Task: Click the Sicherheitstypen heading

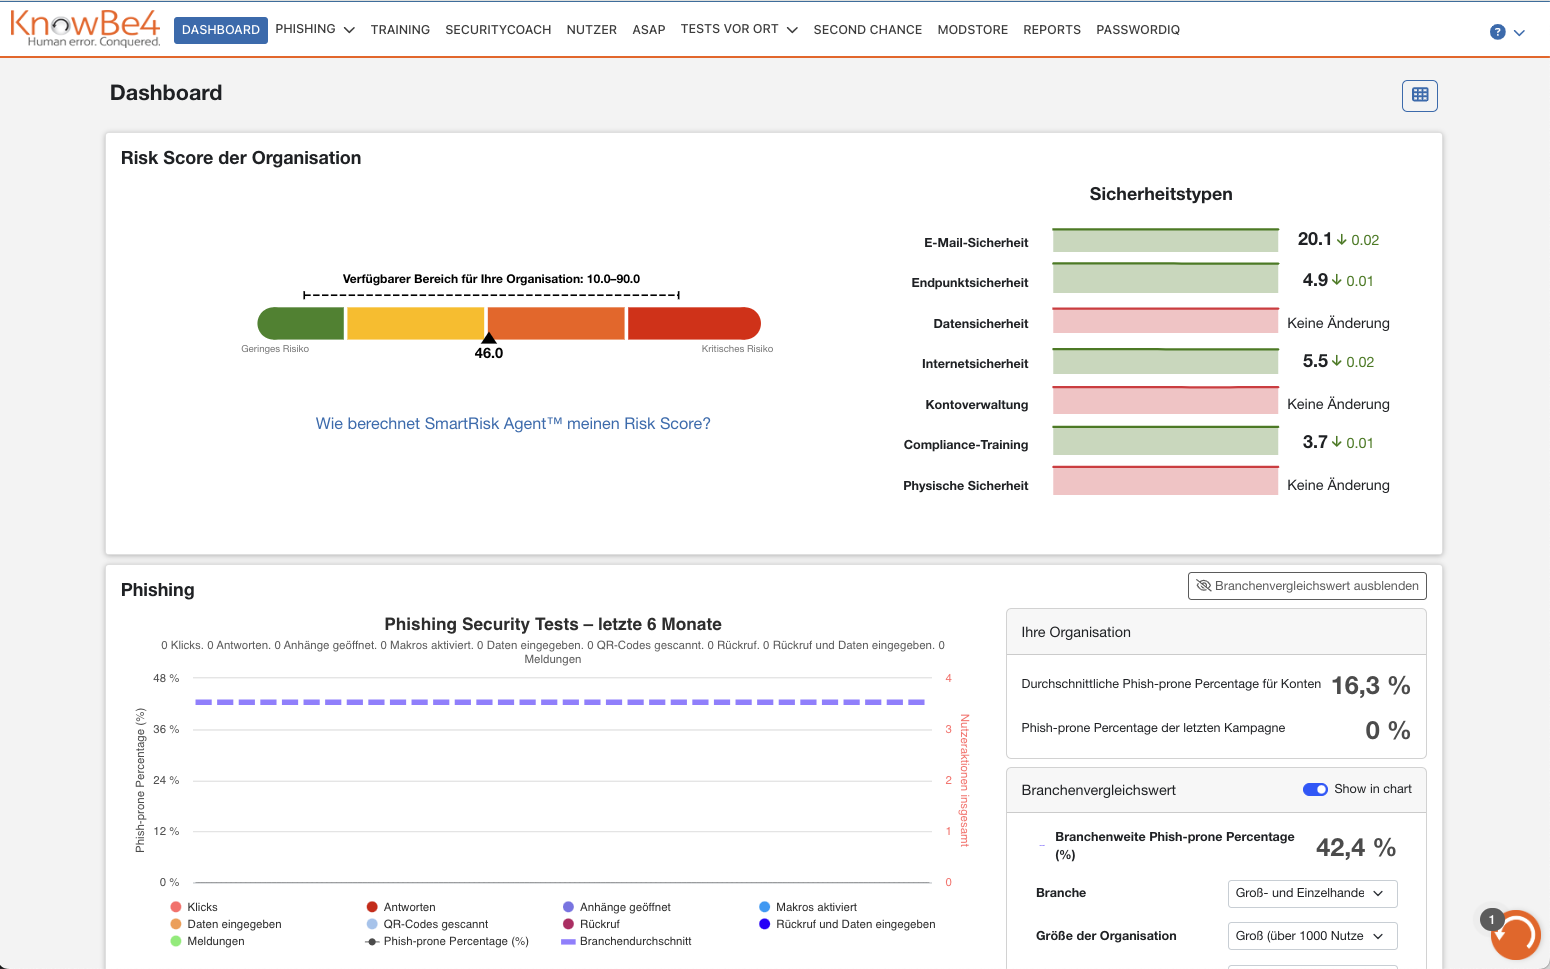Action: point(1161,194)
